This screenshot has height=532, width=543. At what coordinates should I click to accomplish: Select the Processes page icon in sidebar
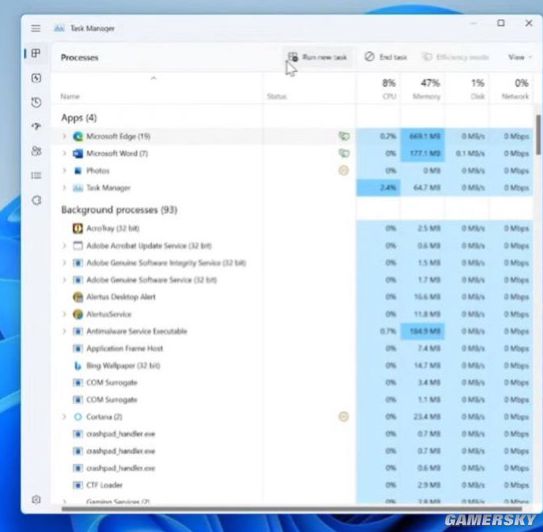point(36,53)
